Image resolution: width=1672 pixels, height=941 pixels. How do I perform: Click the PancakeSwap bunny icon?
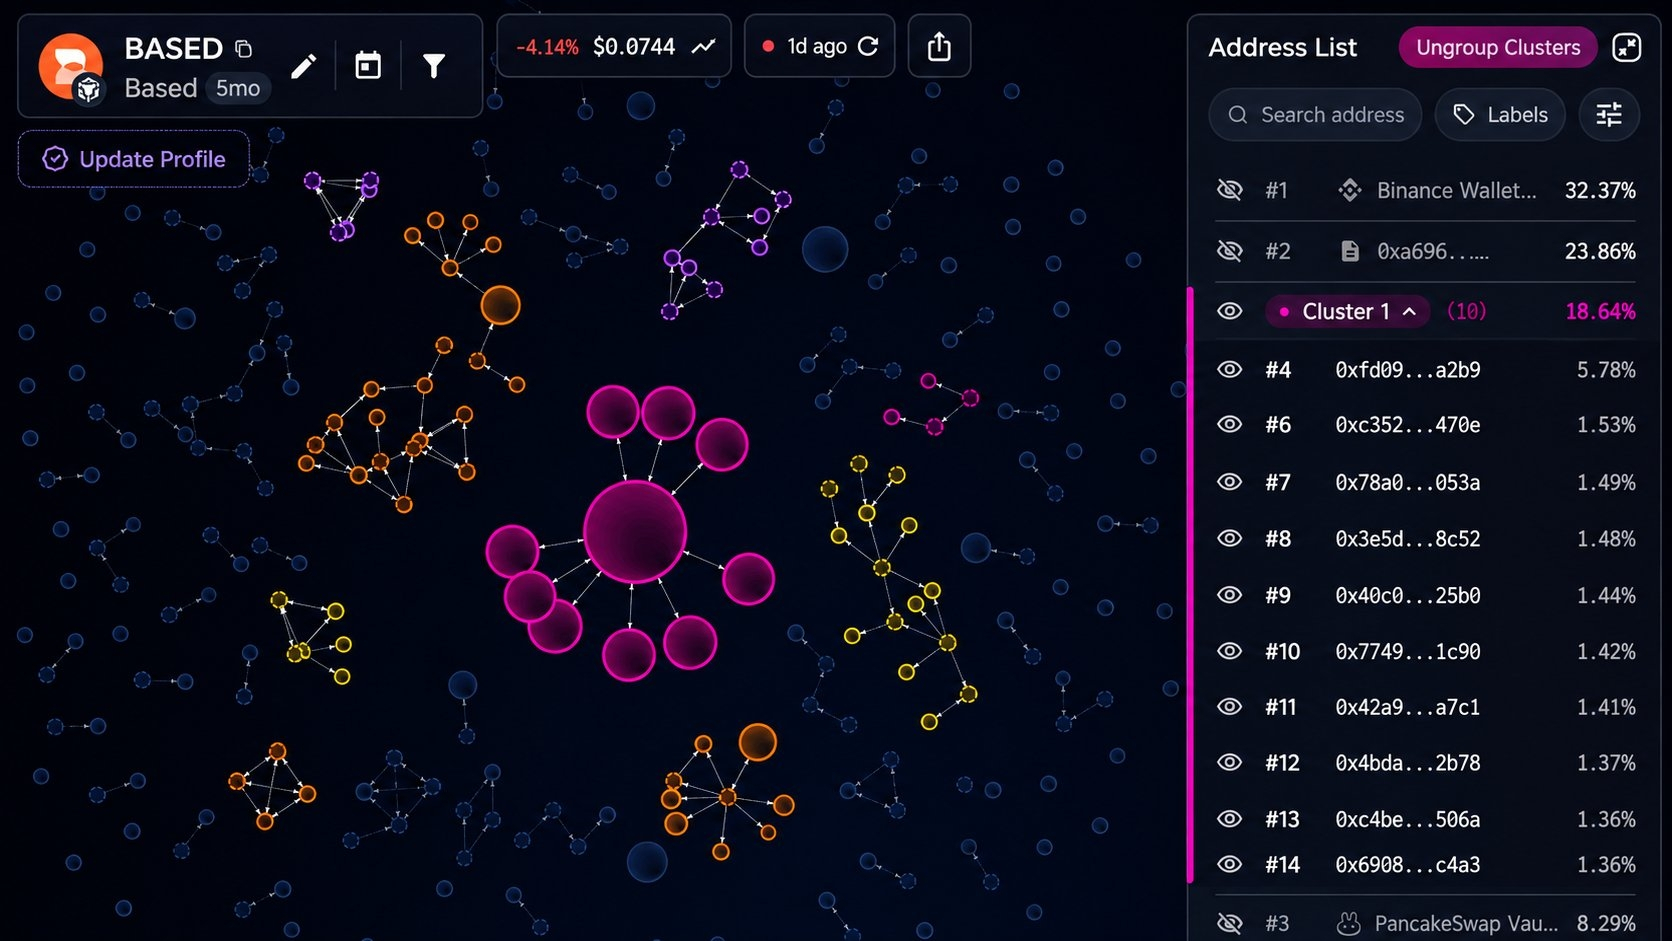(x=1349, y=923)
